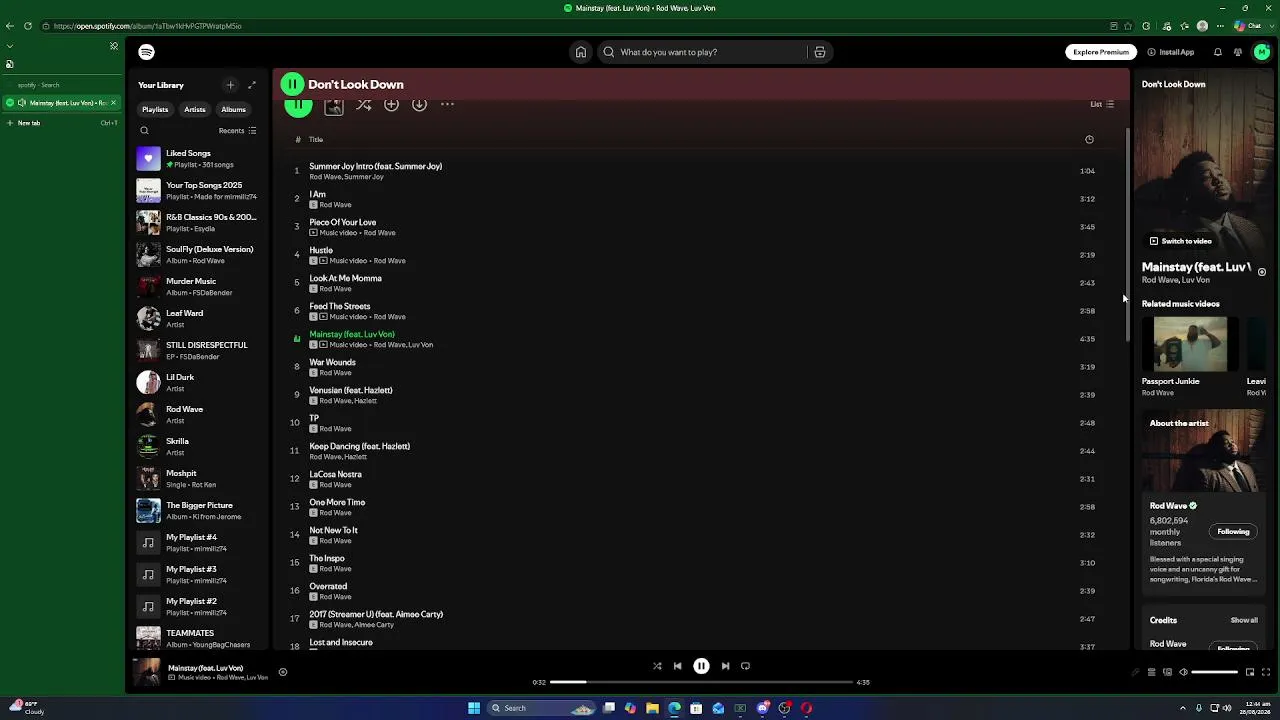Open the miniplayer icon
Screen dimensions: 1280x720
tap(1250, 672)
